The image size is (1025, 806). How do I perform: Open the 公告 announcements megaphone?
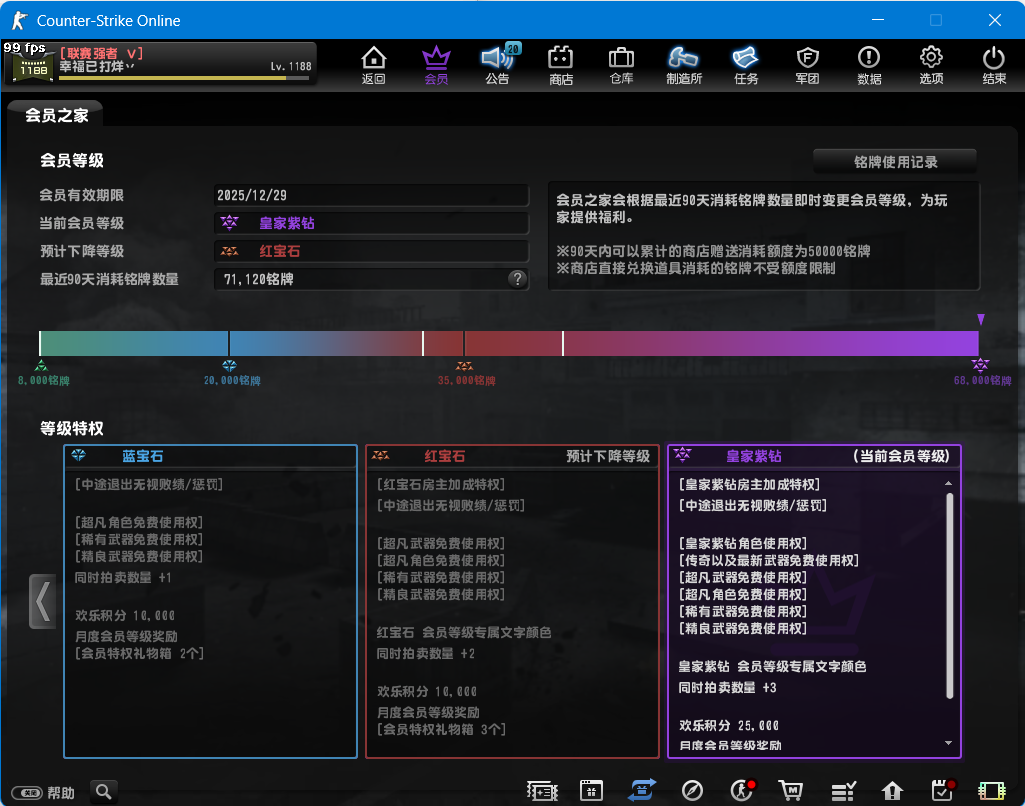[497, 64]
